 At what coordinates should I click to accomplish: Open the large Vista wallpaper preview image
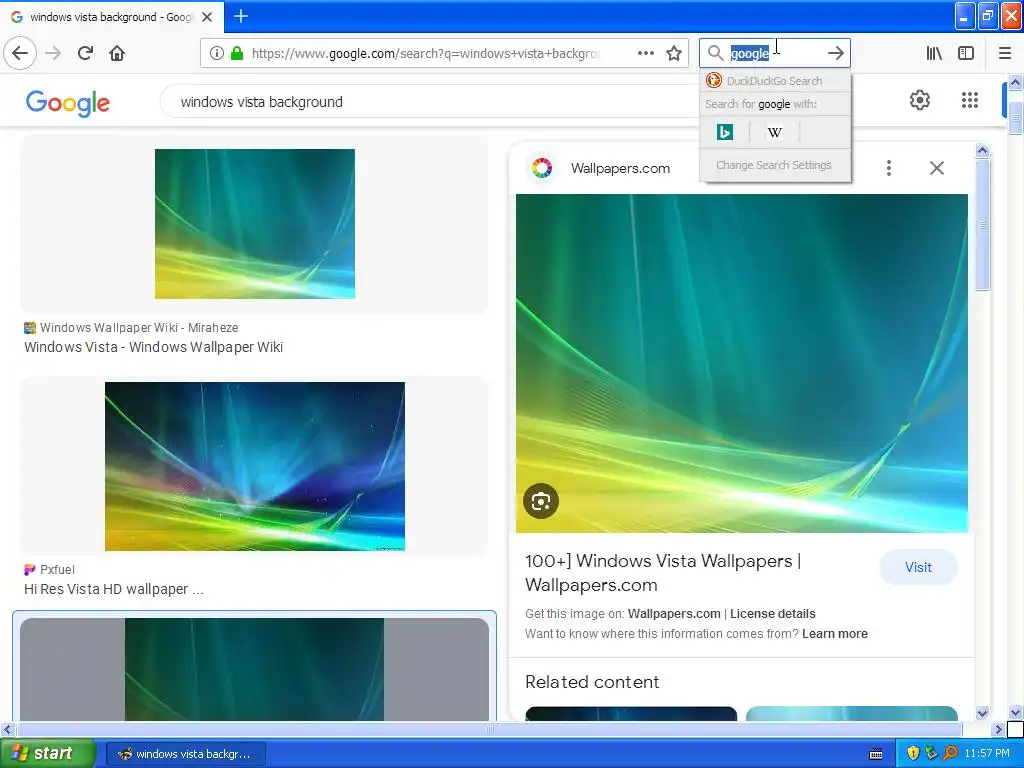[x=742, y=363]
